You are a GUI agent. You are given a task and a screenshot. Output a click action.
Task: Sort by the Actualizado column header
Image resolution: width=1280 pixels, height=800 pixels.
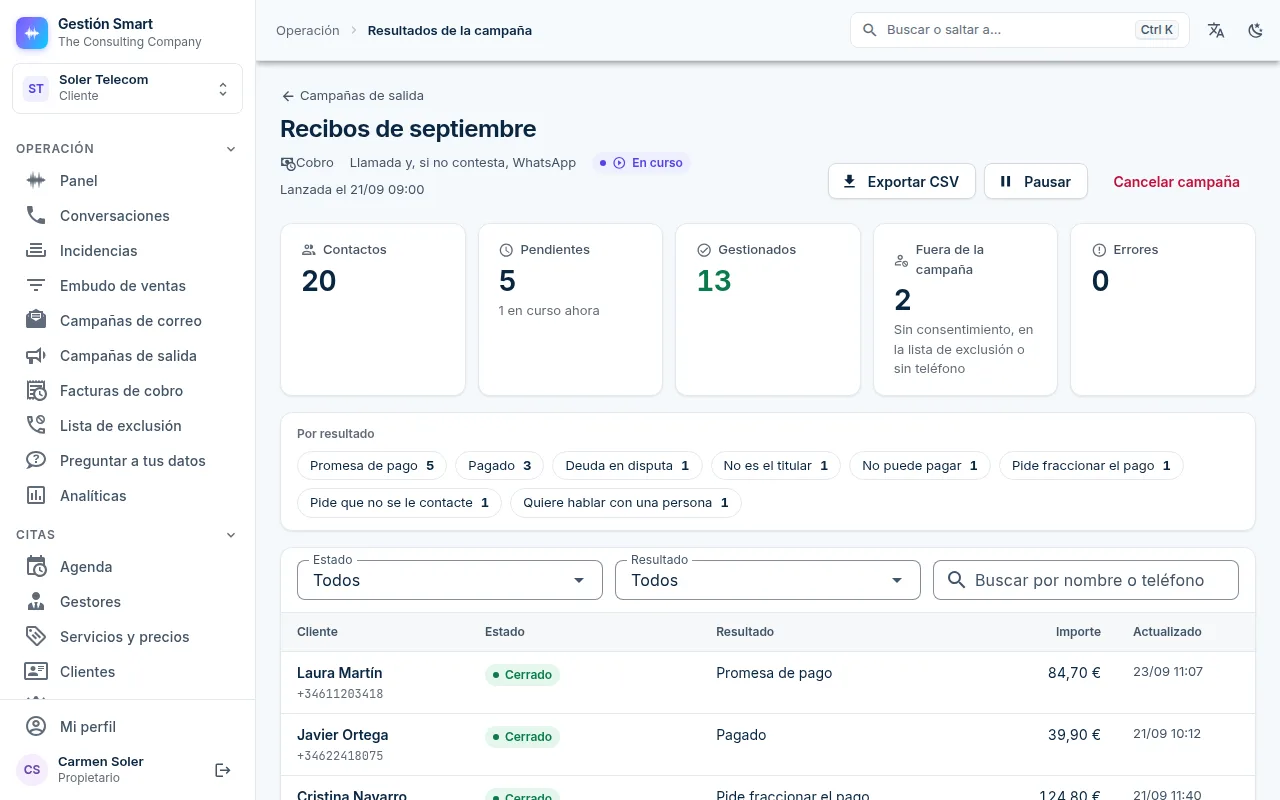click(1167, 632)
